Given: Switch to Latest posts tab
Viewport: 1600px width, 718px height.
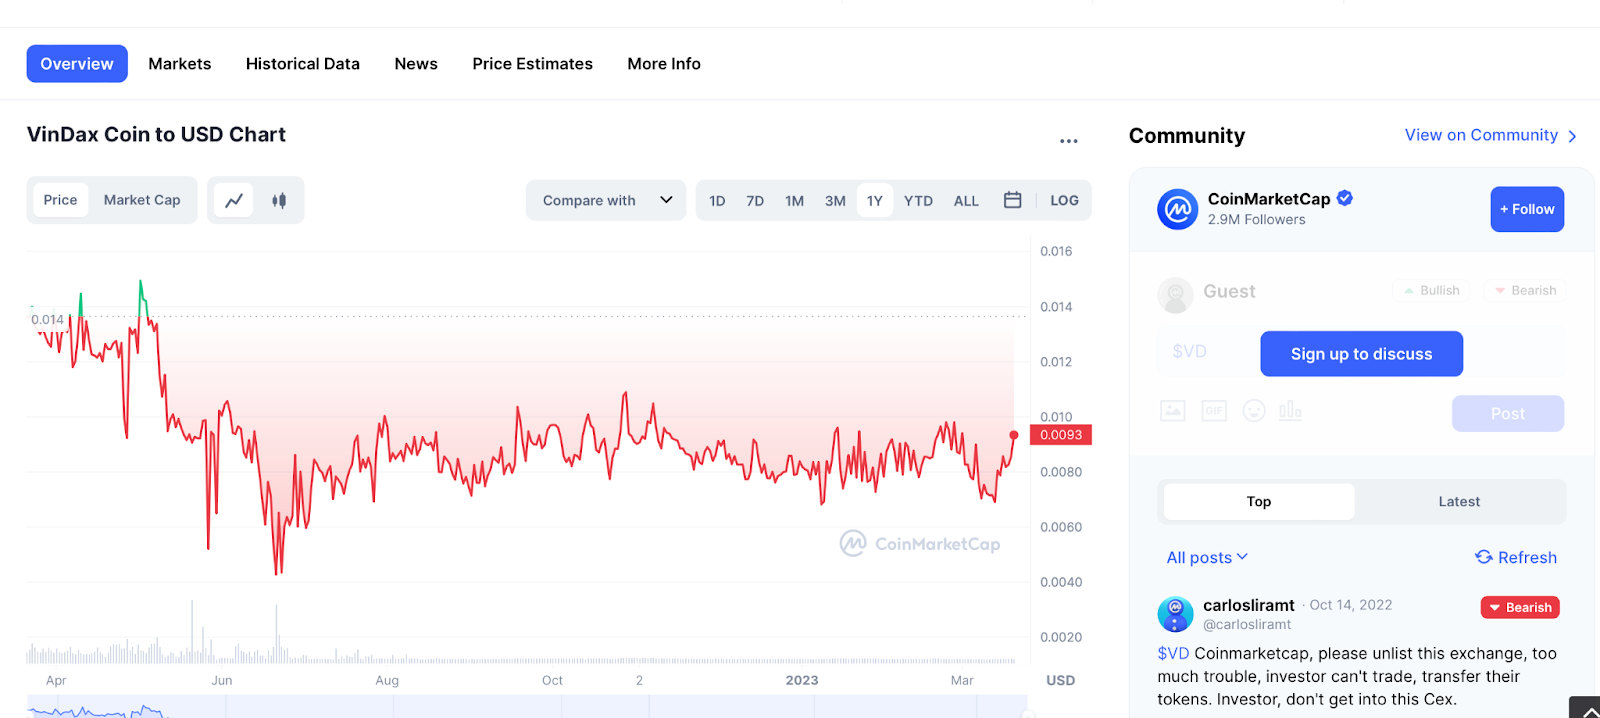Looking at the screenshot, I should click(x=1458, y=502).
